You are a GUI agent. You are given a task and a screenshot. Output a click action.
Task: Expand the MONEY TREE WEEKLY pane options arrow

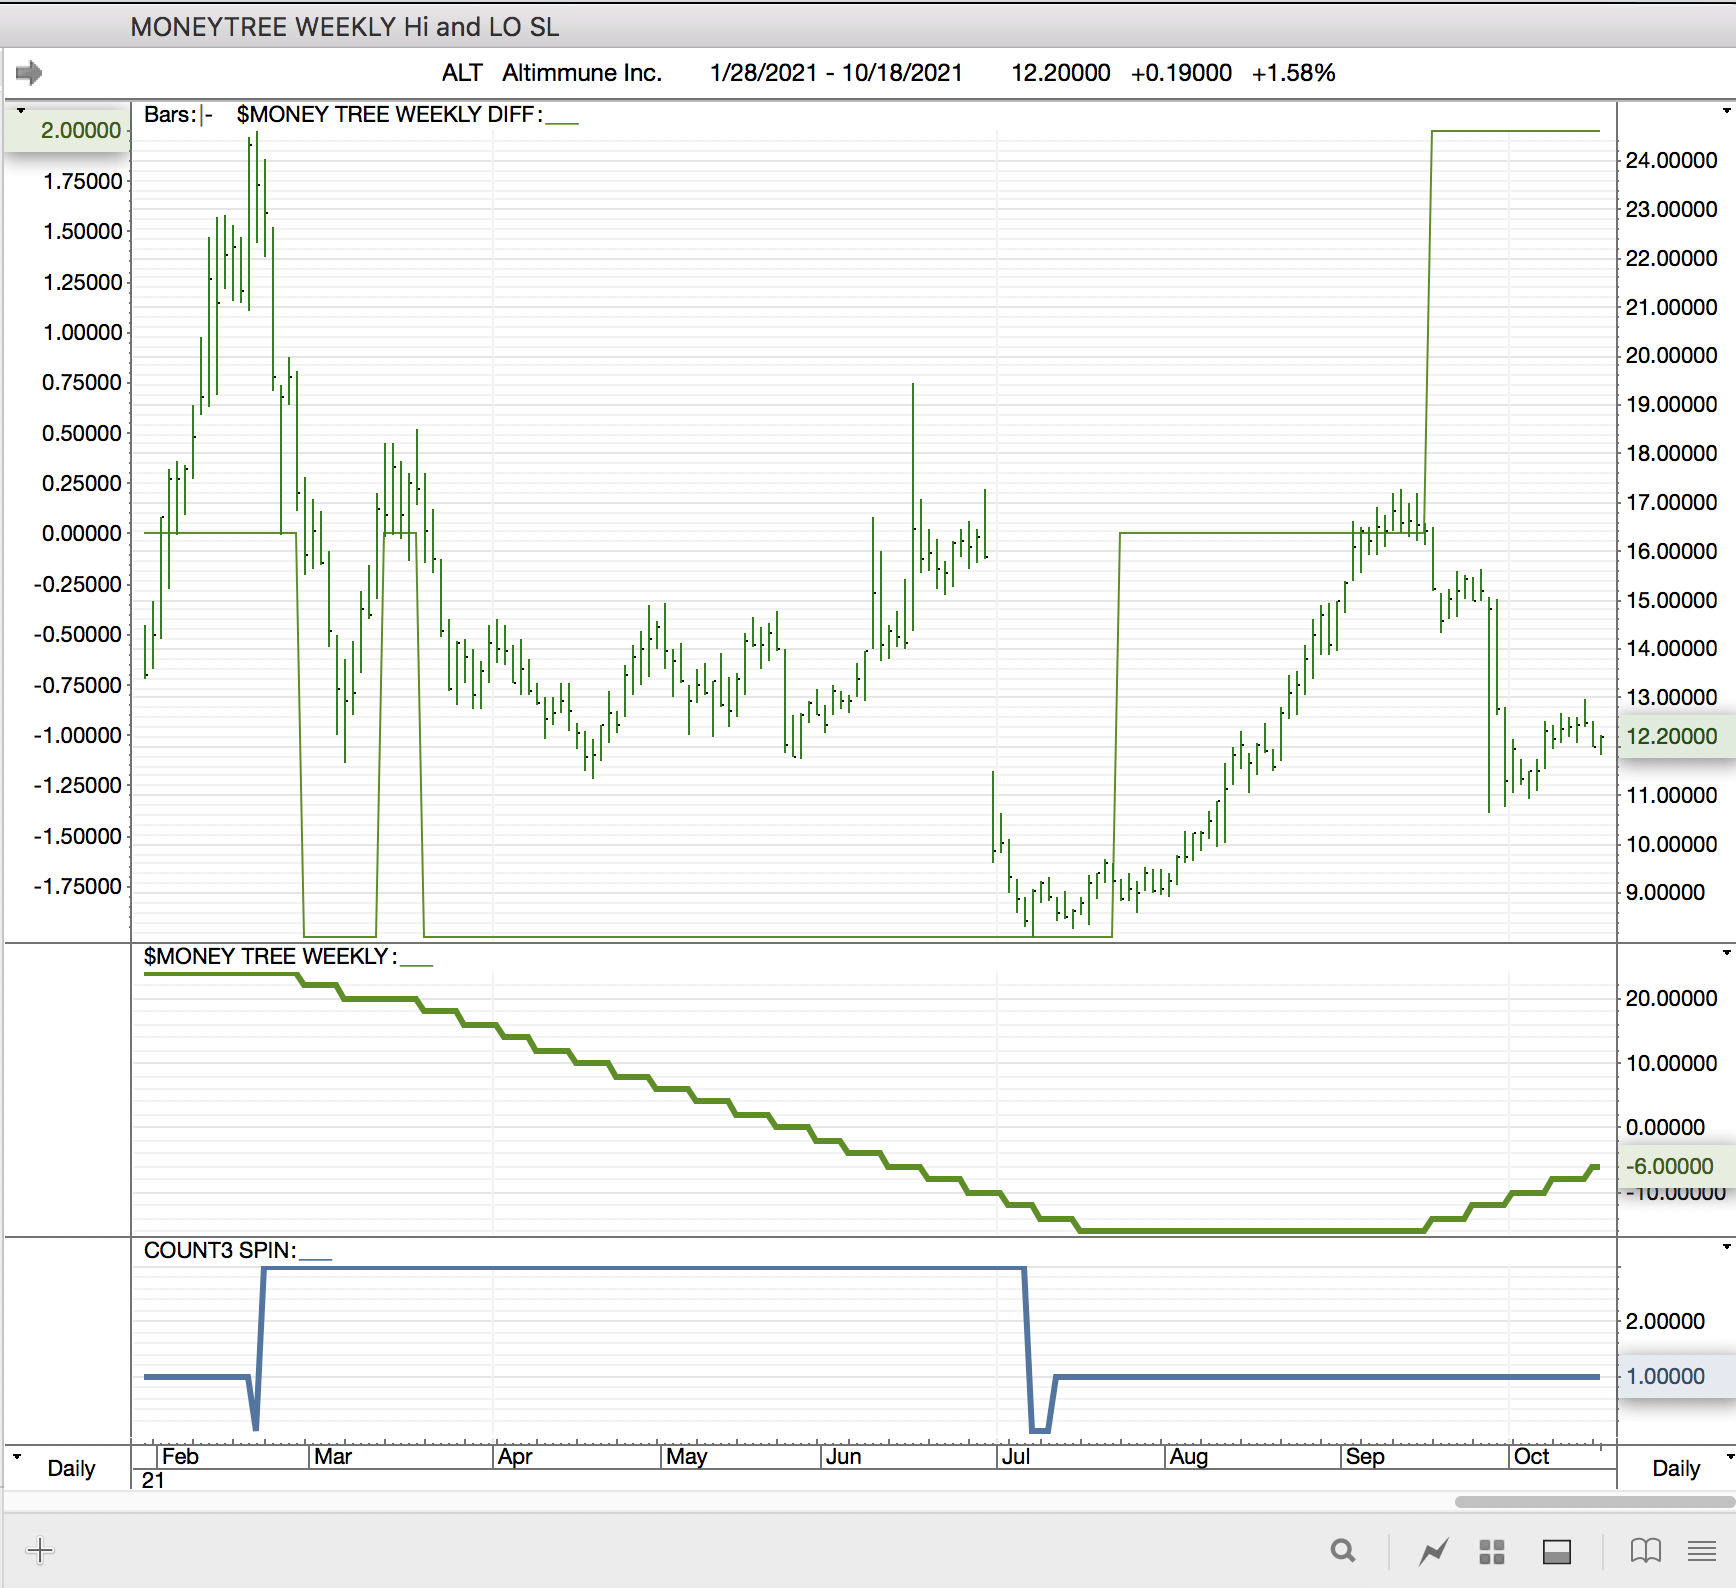(1726, 953)
